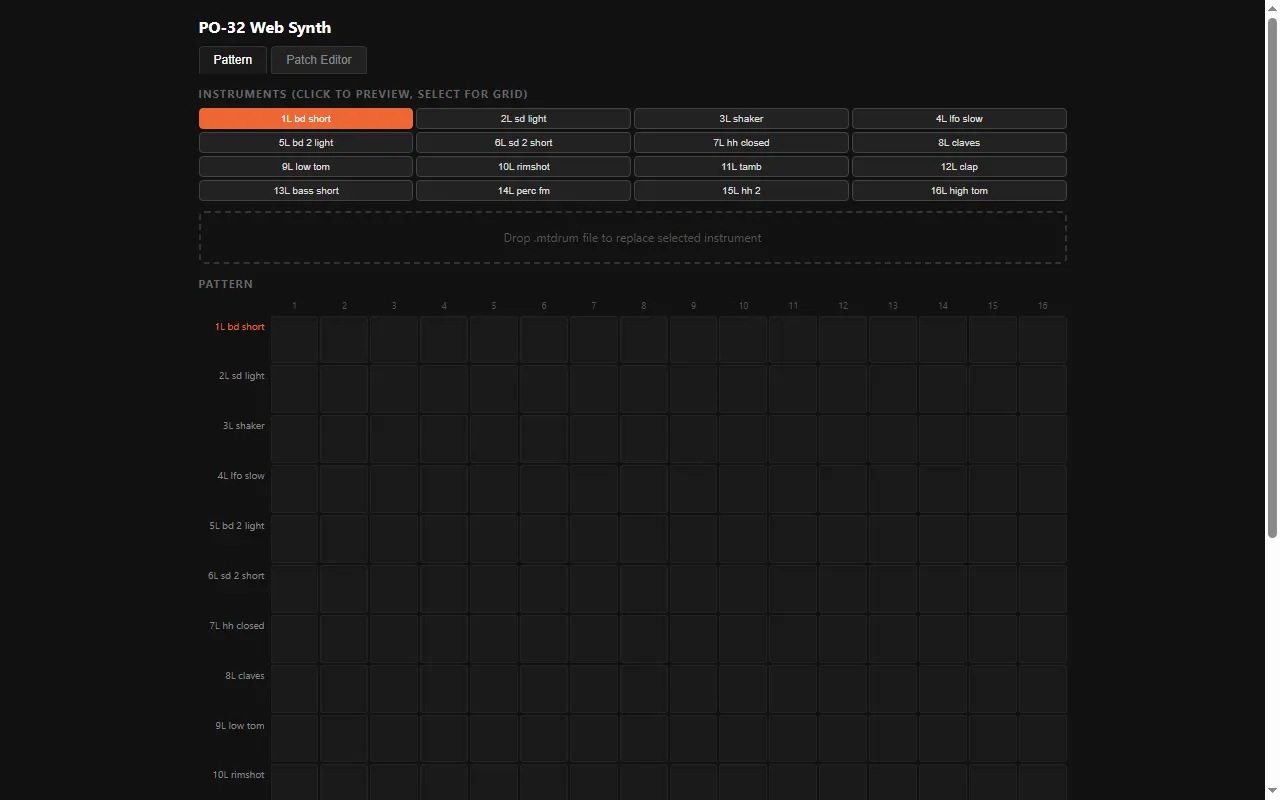This screenshot has height=800, width=1280.
Task: Pick the 4L lfo slow instrument button
Action: (959, 119)
